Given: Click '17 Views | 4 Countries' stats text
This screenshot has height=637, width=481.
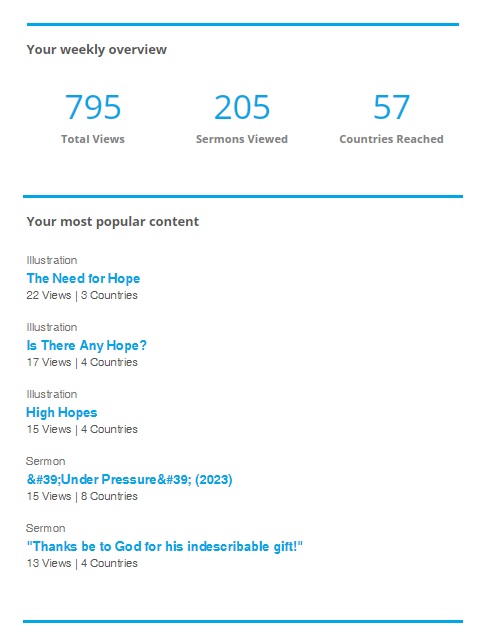Looking at the screenshot, I should [x=82, y=362].
